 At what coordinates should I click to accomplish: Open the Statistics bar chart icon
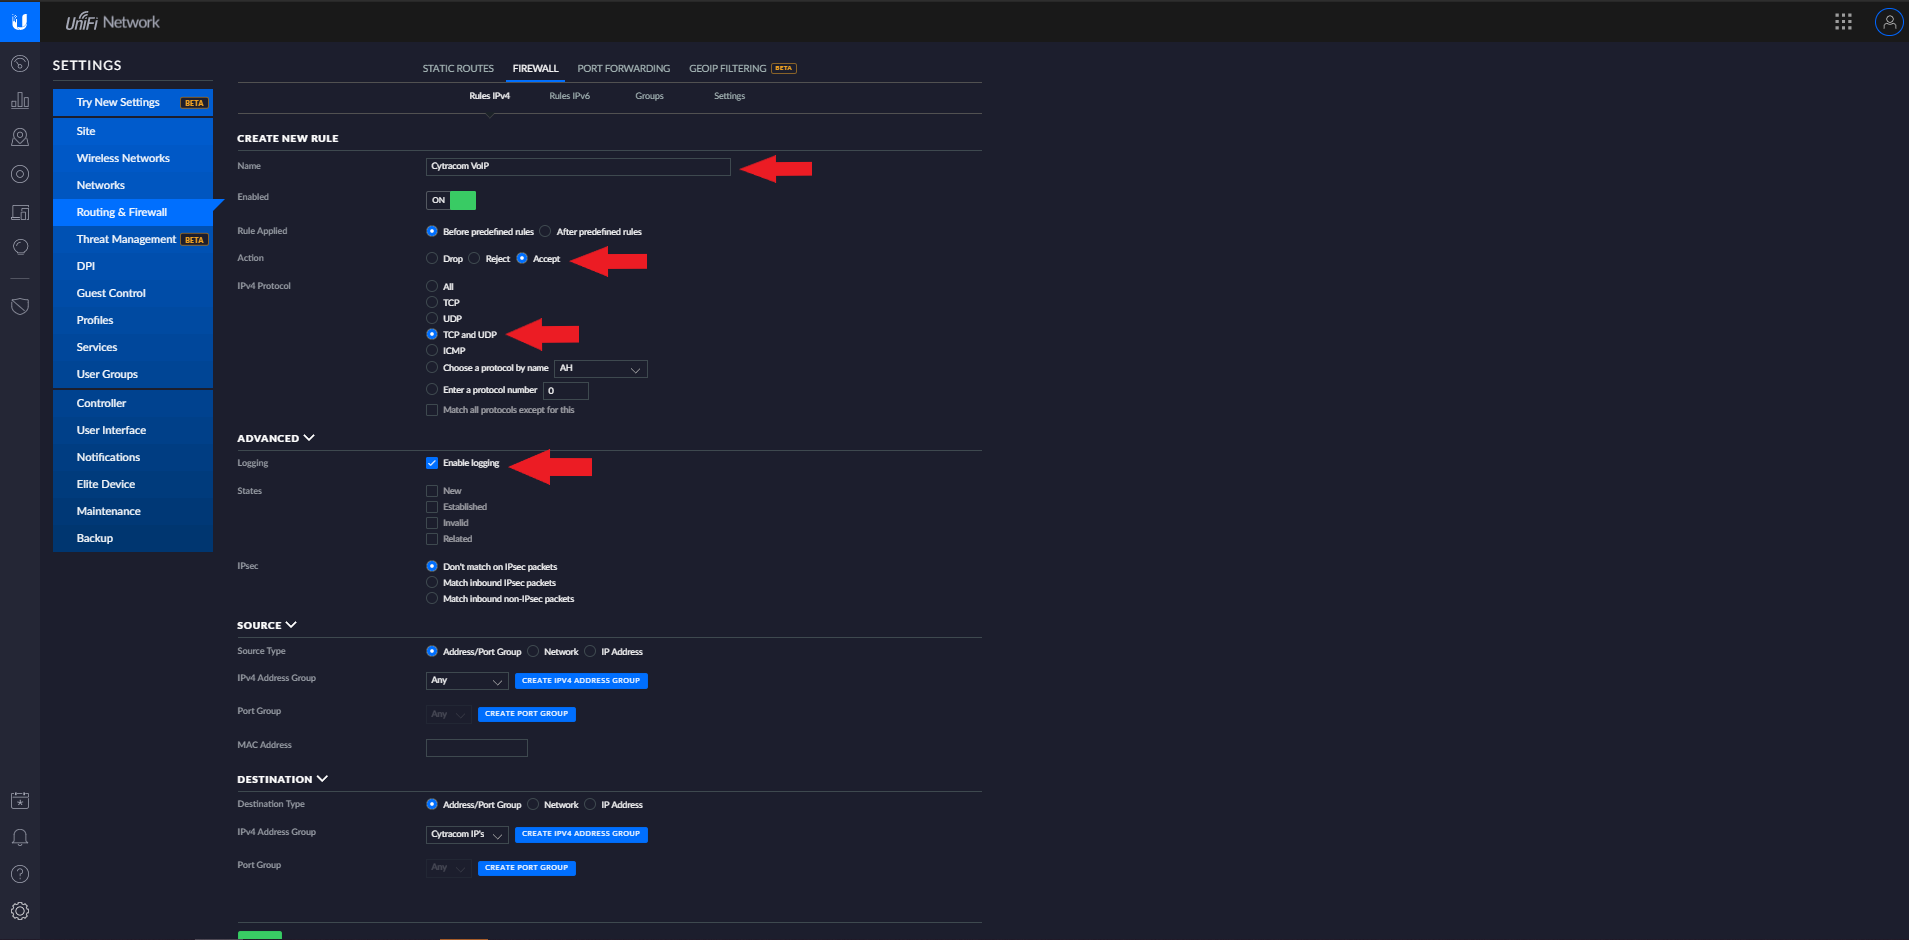click(20, 100)
